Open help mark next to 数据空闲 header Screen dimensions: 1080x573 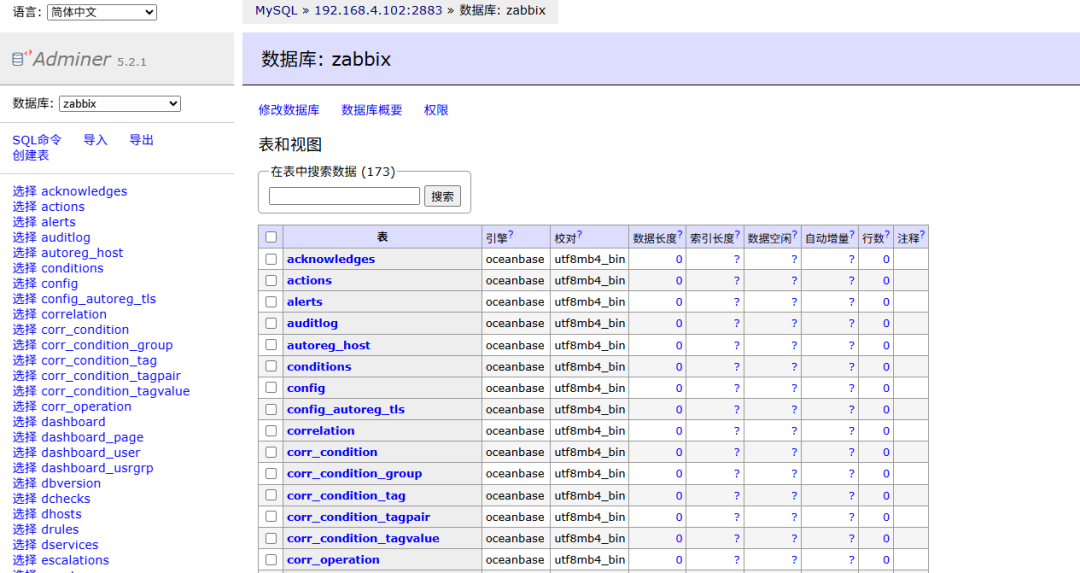pyautogui.click(x=795, y=234)
